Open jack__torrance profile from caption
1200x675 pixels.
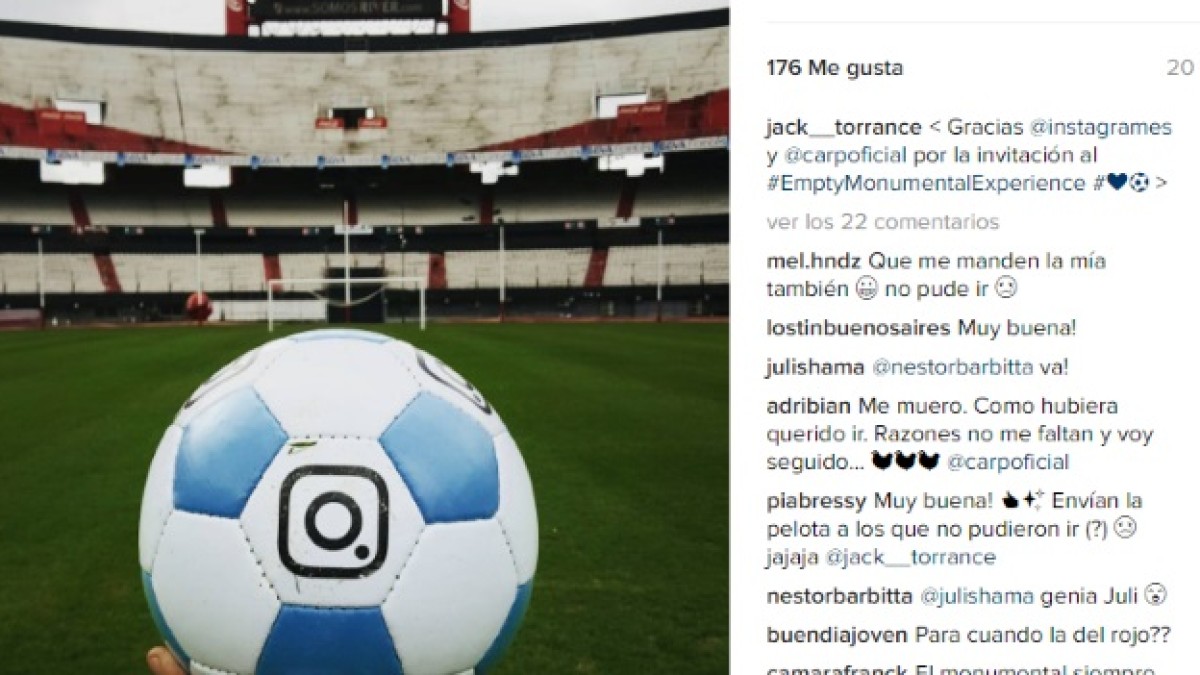tap(843, 127)
